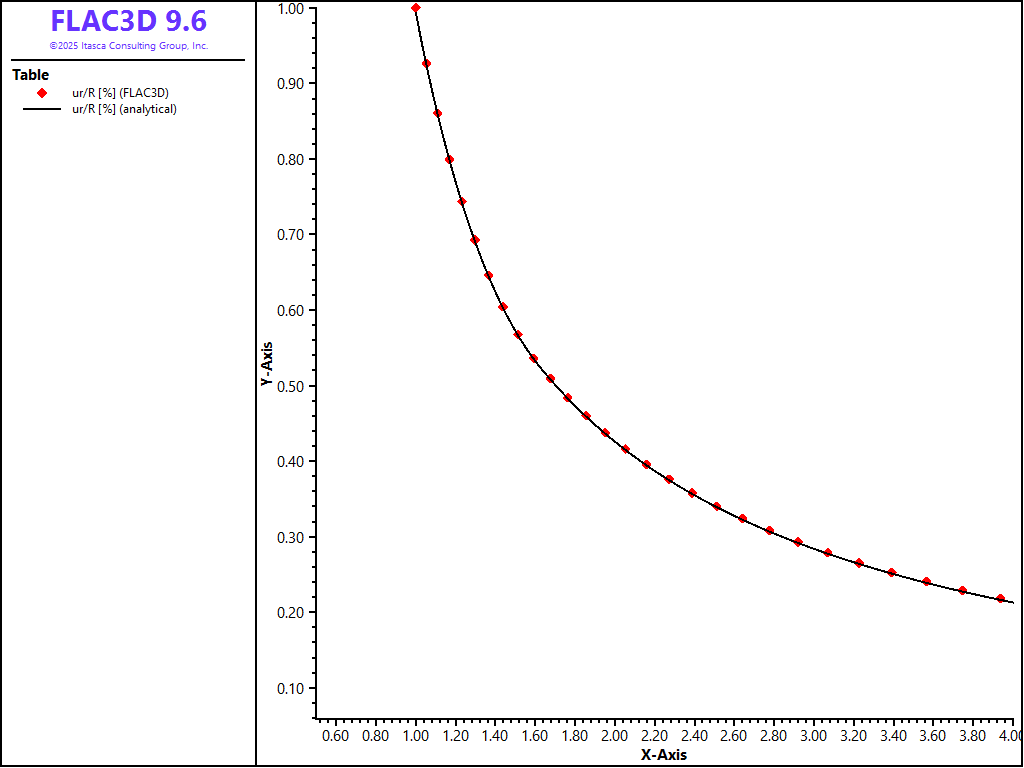Click the X-Axis title label
The image size is (1024, 768).
(664, 755)
